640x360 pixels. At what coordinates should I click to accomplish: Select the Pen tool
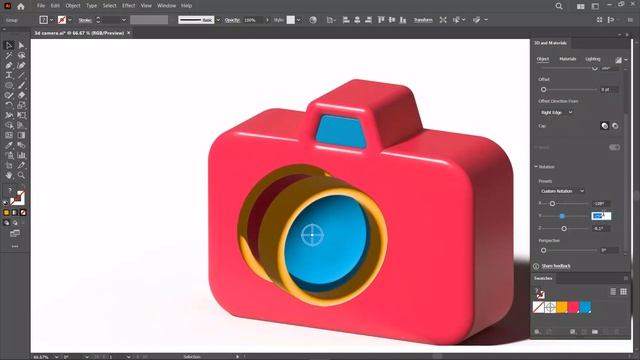point(9,65)
